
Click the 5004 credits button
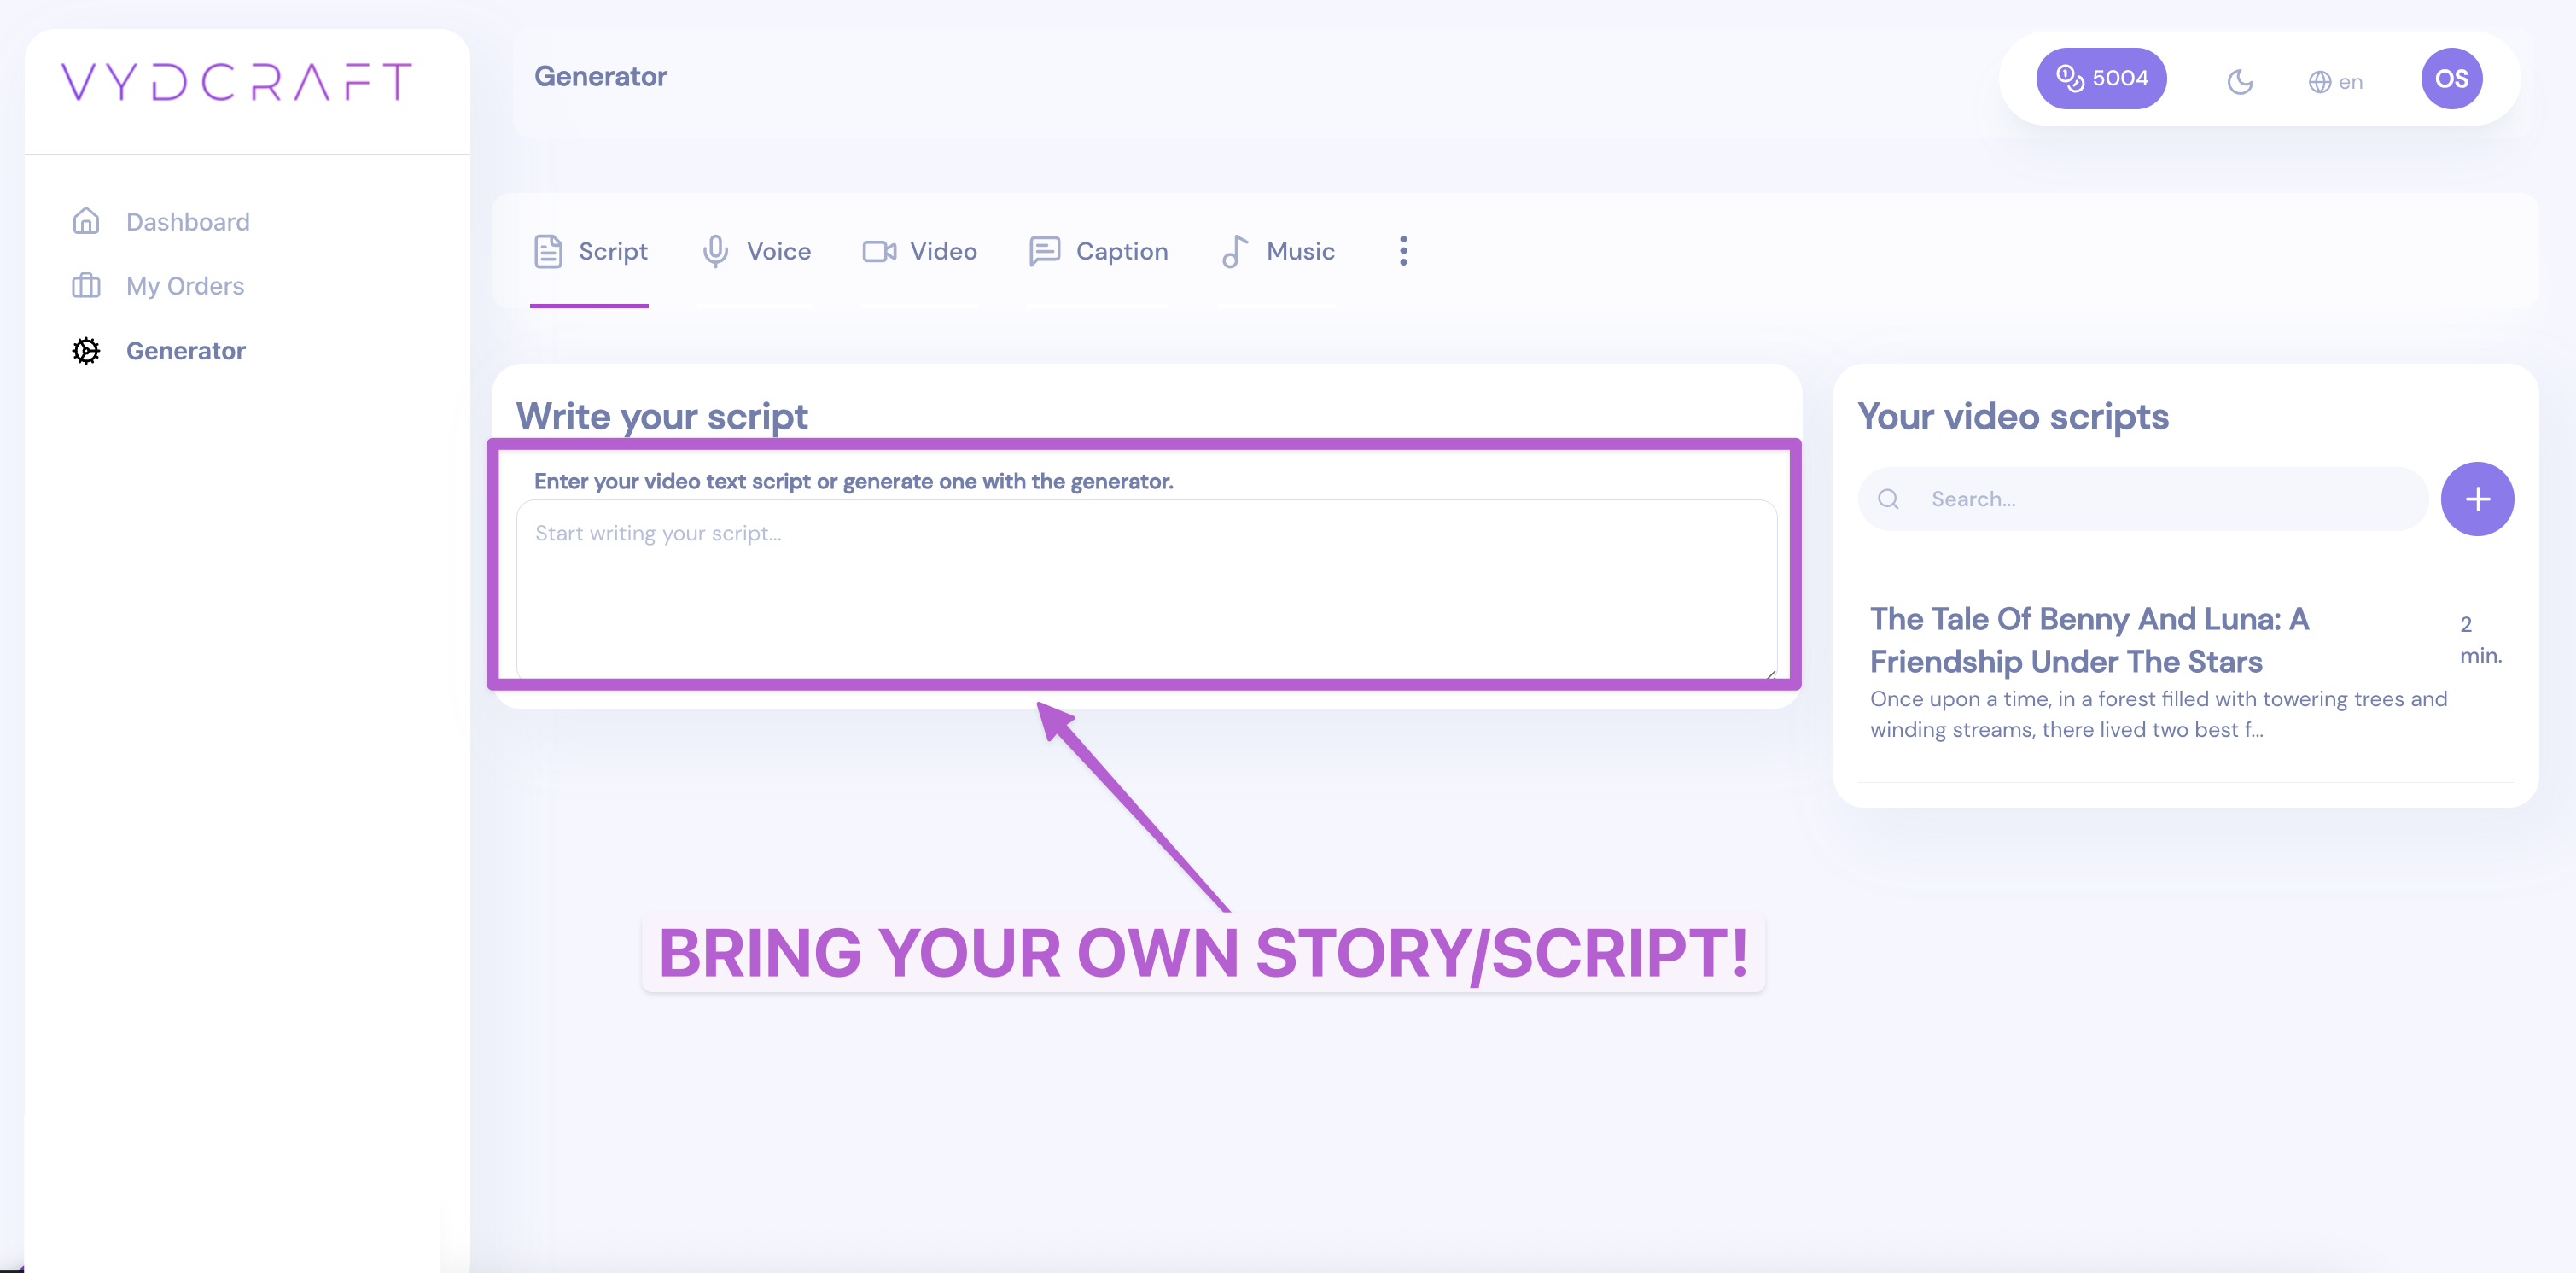2101,79
